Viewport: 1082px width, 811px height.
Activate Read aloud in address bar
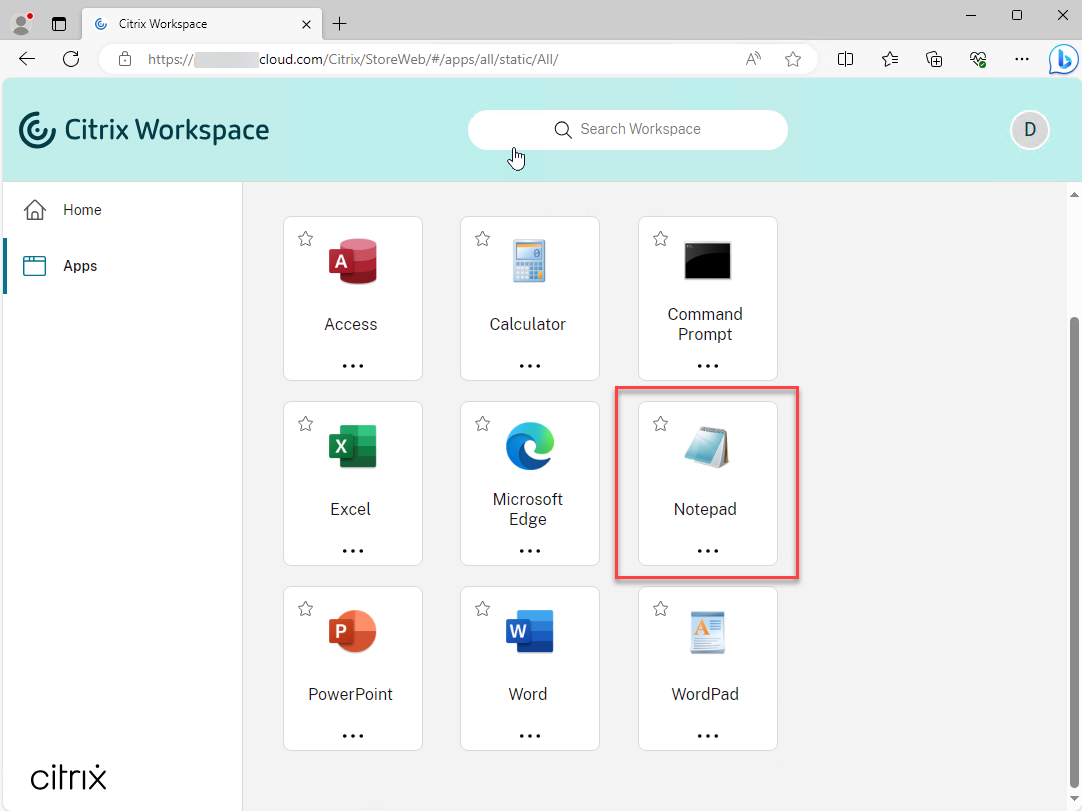754,59
